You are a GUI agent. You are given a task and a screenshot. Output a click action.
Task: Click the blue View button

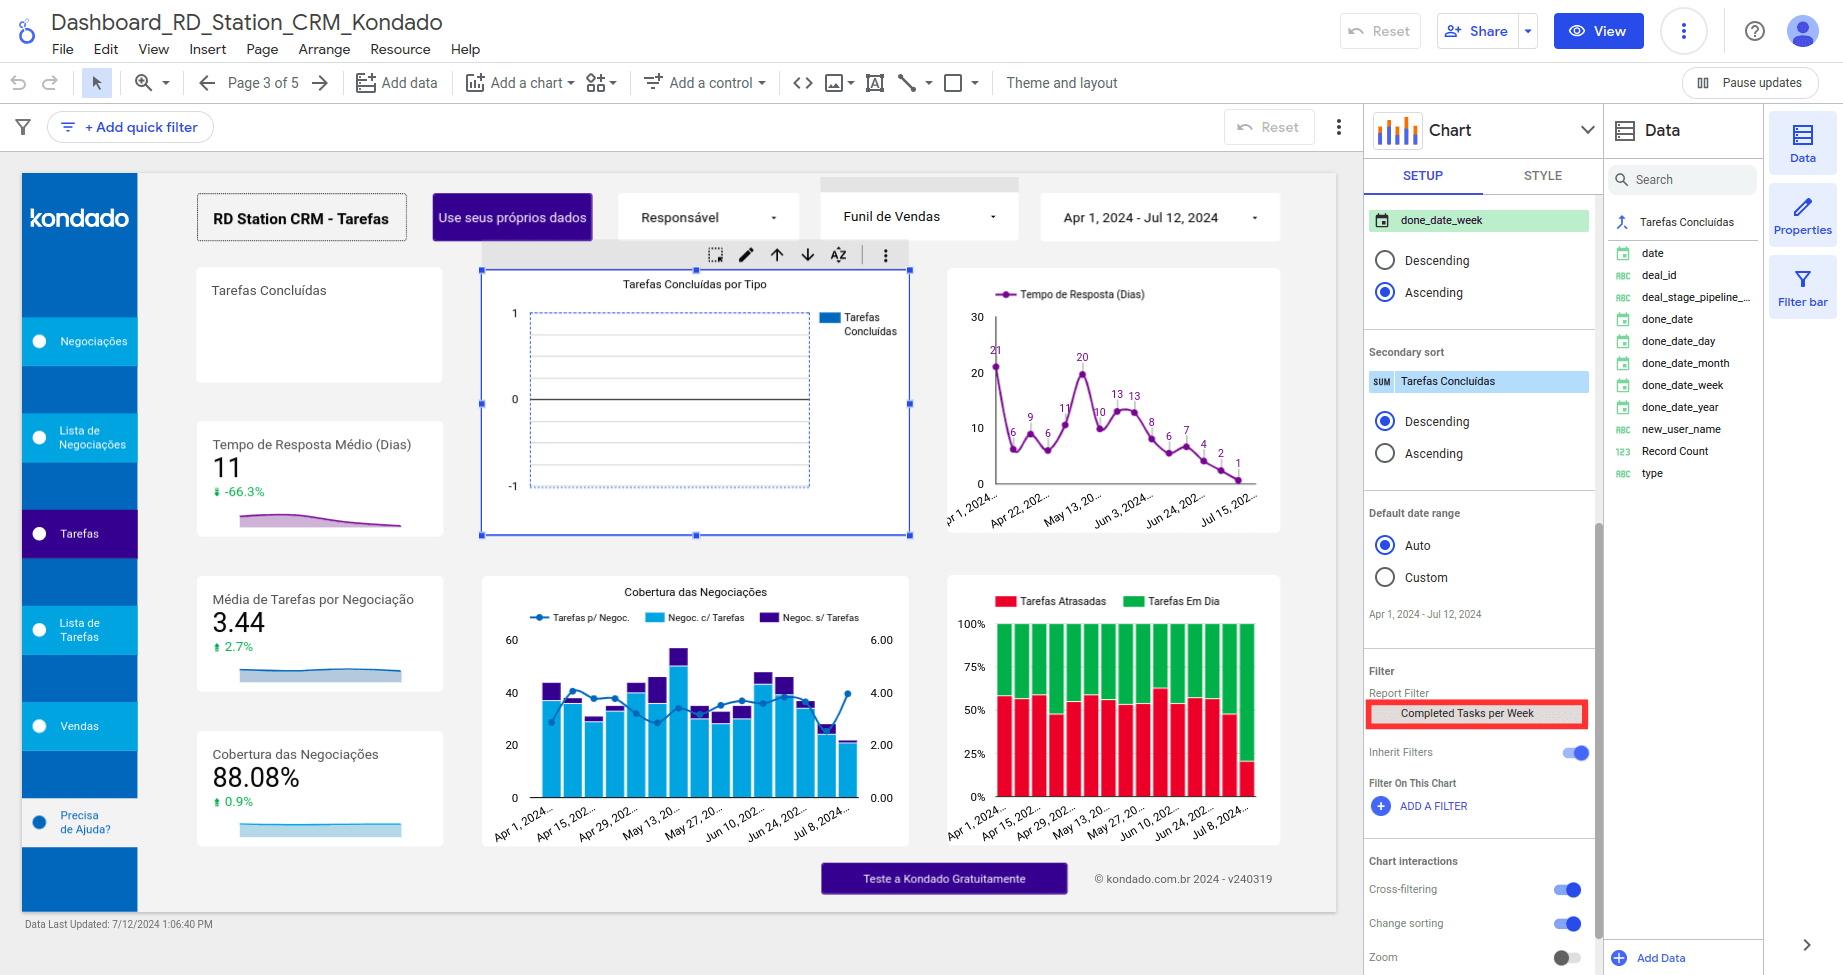click(x=1597, y=31)
